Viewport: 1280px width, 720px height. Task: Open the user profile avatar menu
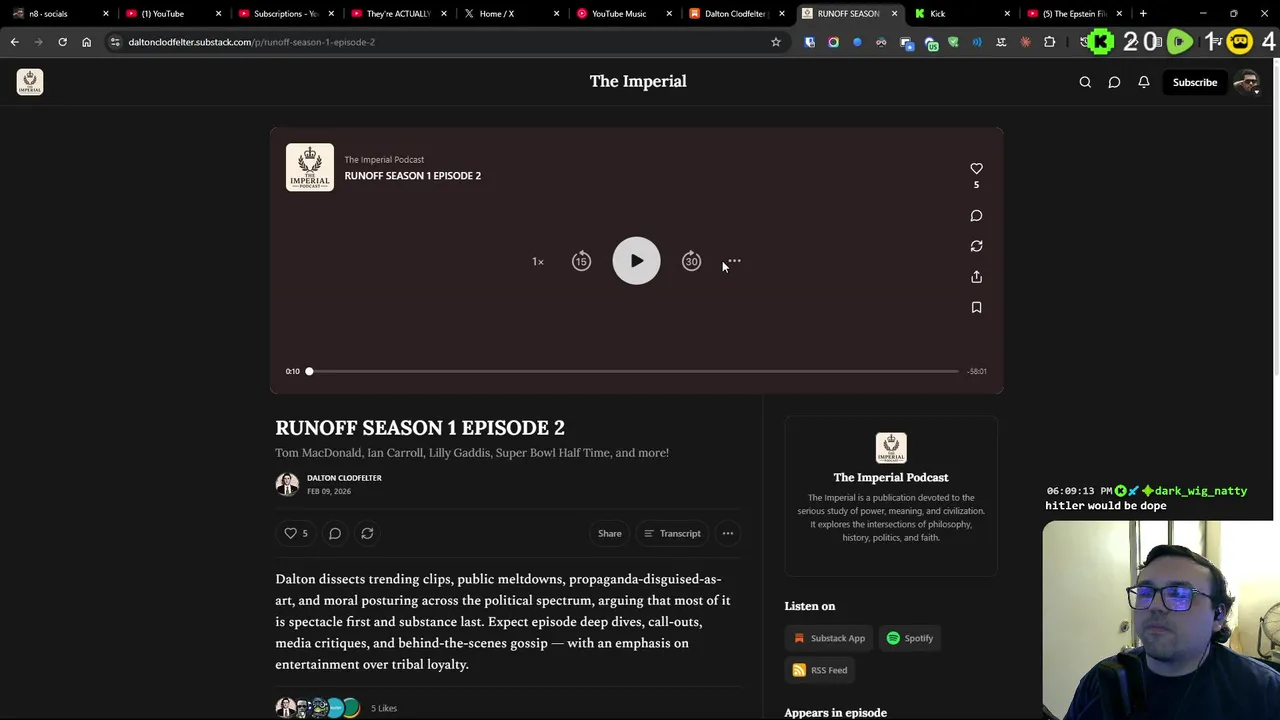coord(1246,82)
